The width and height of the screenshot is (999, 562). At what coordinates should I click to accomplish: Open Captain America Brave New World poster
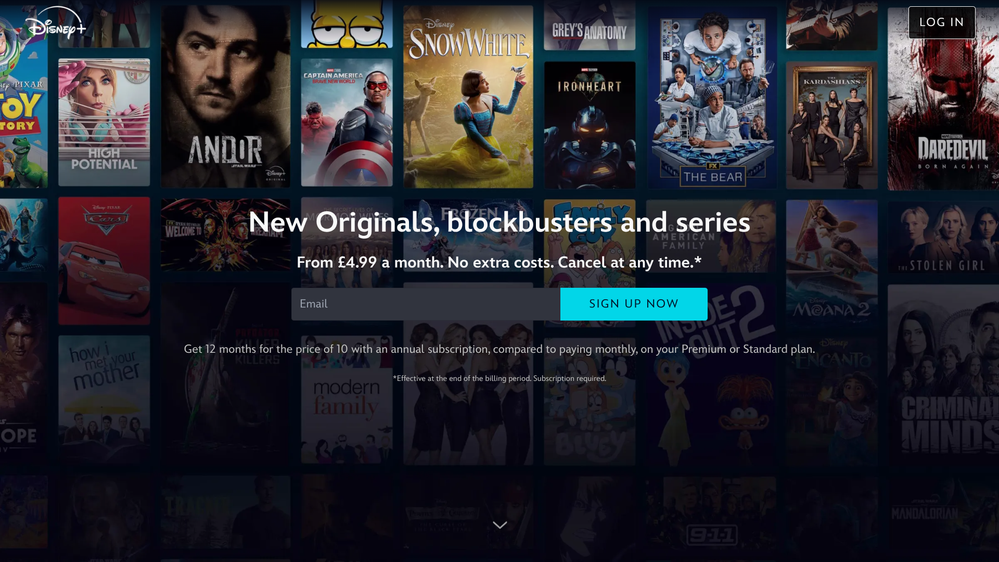pyautogui.click(x=347, y=122)
